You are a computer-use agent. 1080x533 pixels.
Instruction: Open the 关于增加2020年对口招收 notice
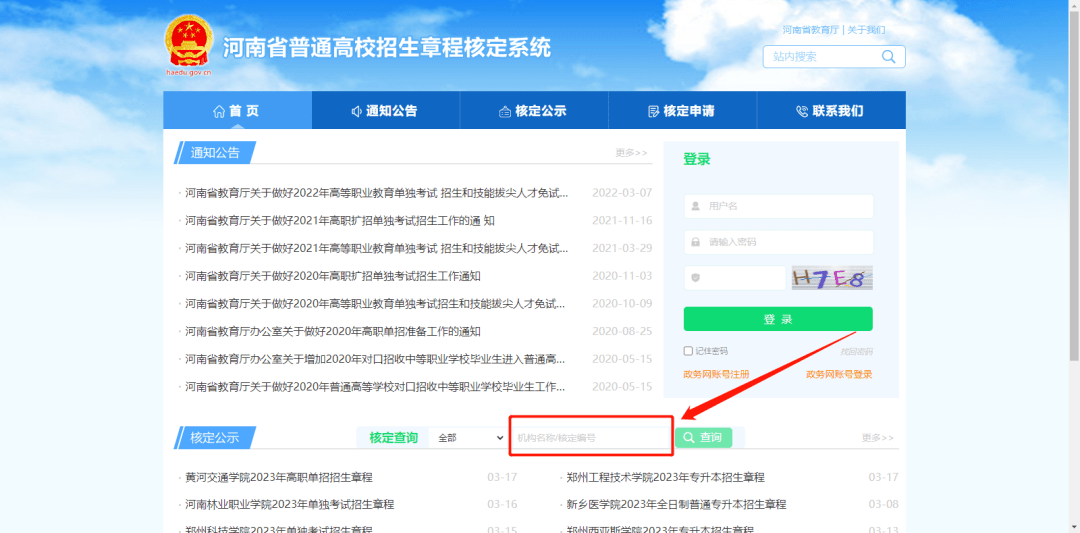click(375, 359)
